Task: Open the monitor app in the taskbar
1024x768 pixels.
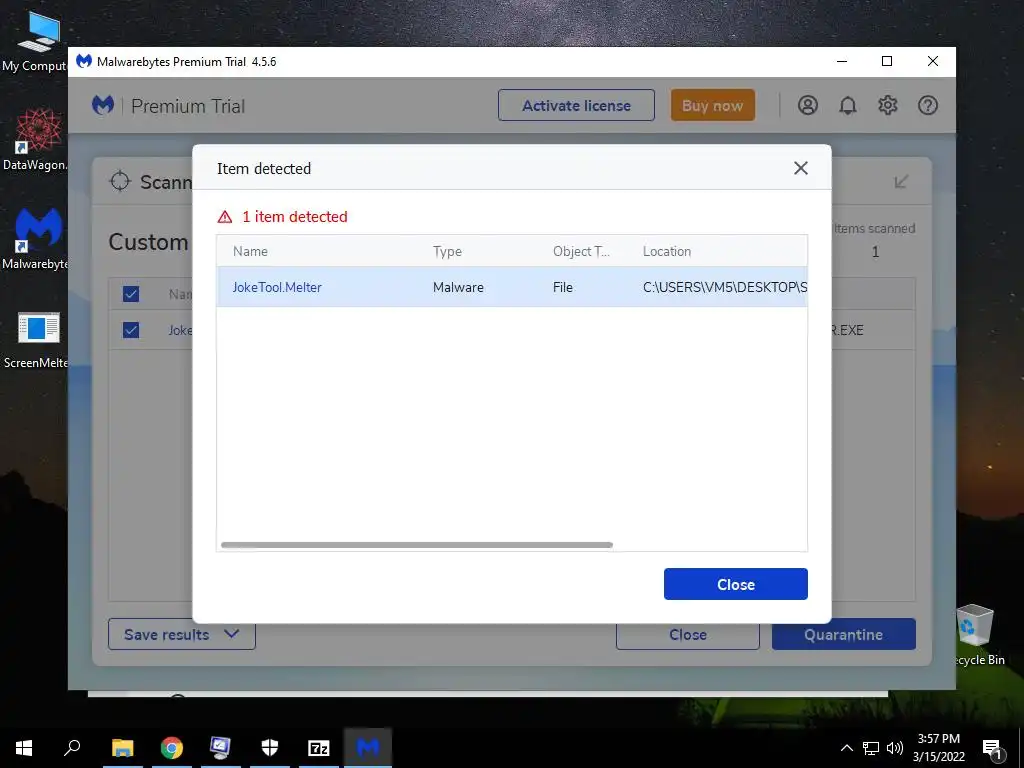Action: (x=220, y=747)
